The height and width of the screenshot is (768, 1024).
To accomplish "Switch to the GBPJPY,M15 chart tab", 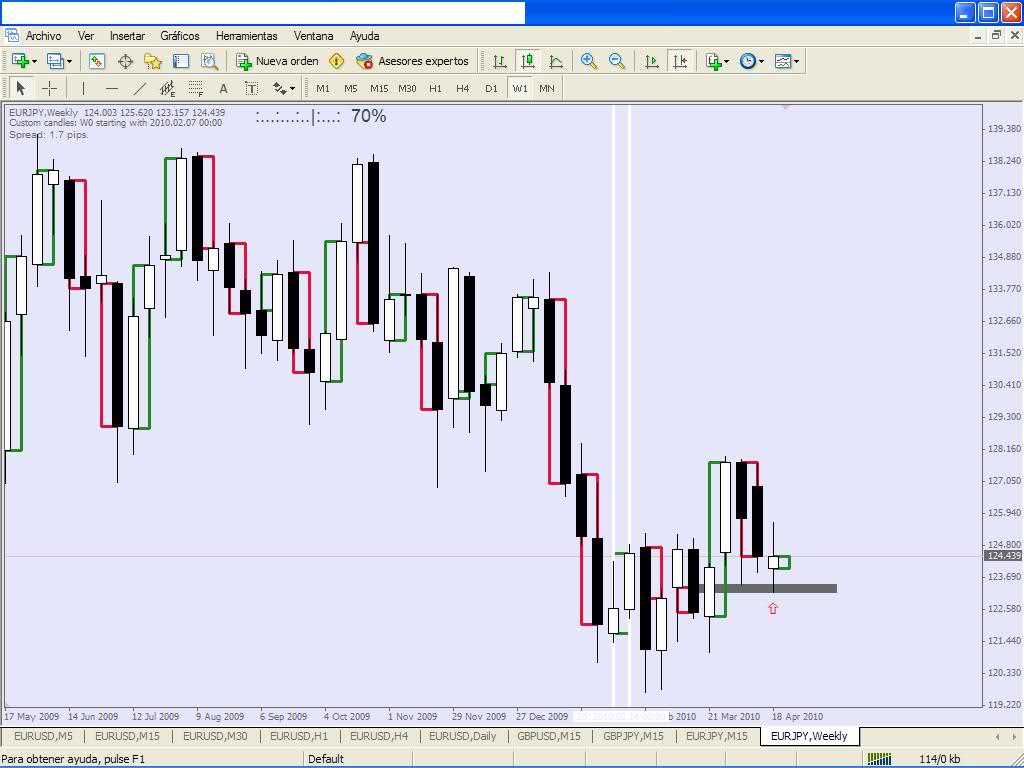I will tap(633, 736).
